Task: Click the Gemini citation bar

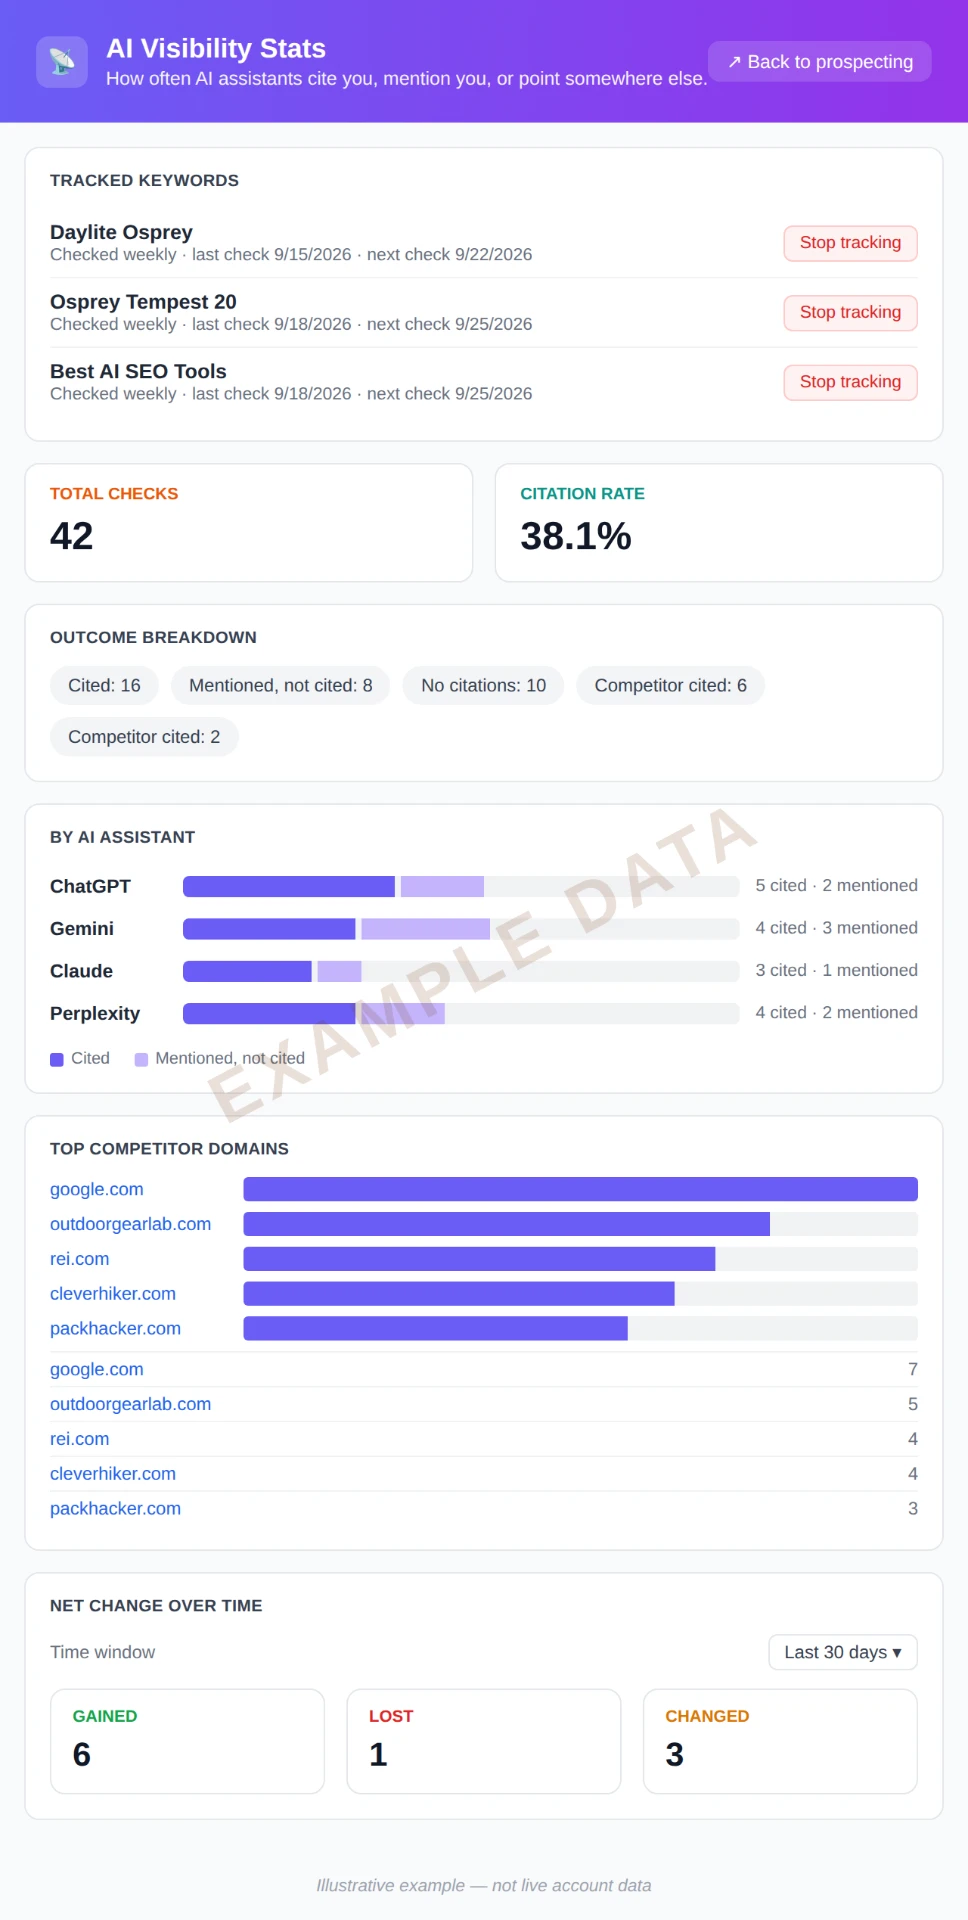Action: (x=461, y=929)
